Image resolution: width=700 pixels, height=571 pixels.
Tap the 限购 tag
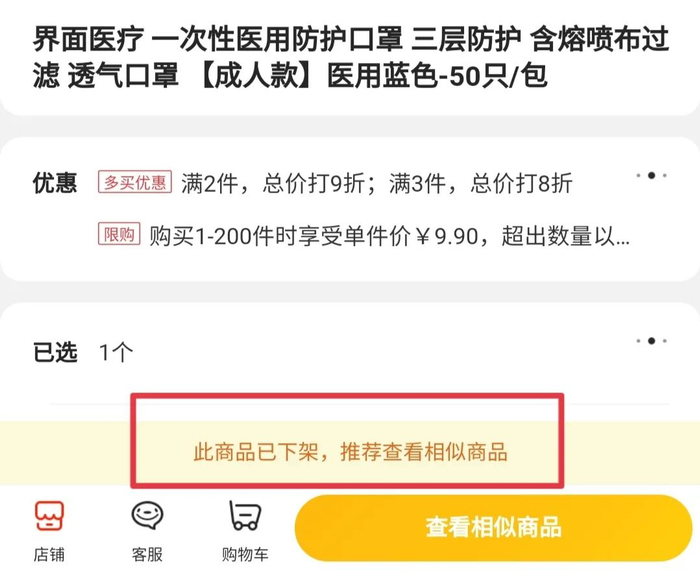pos(119,234)
